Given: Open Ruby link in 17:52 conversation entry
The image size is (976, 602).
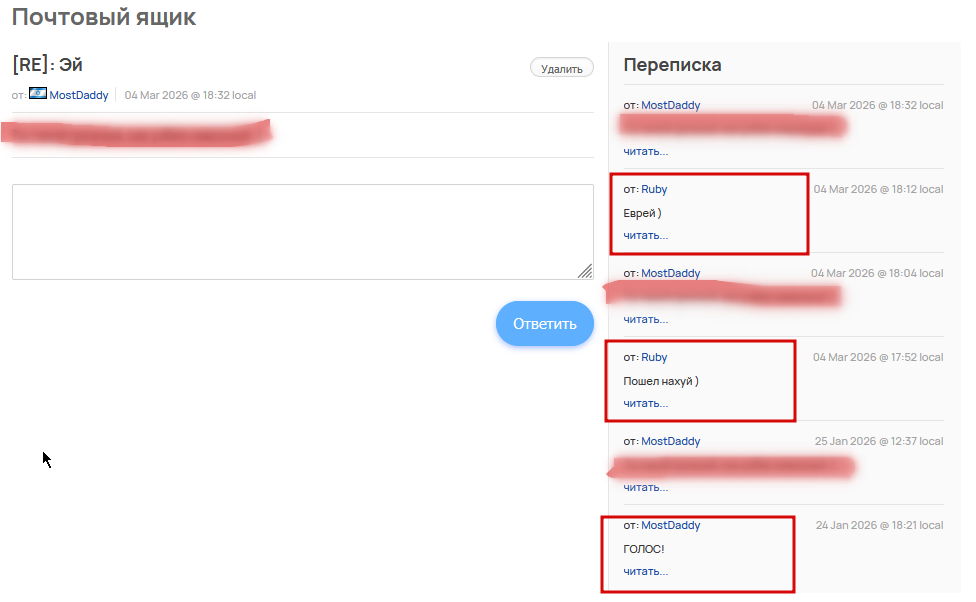Looking at the screenshot, I should pos(654,357).
